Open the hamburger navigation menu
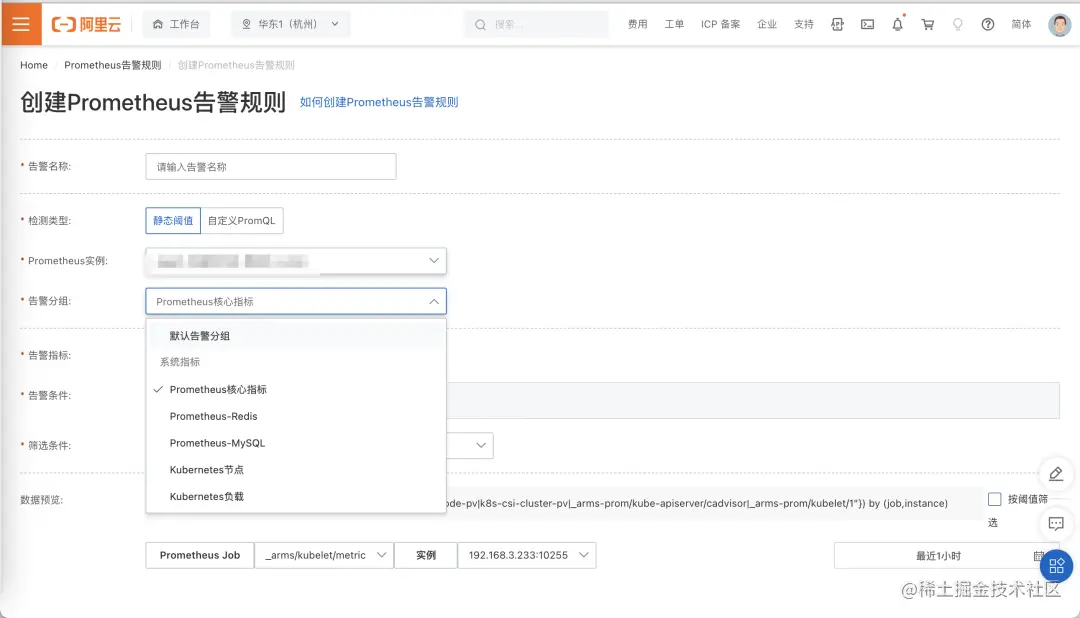 point(21,24)
